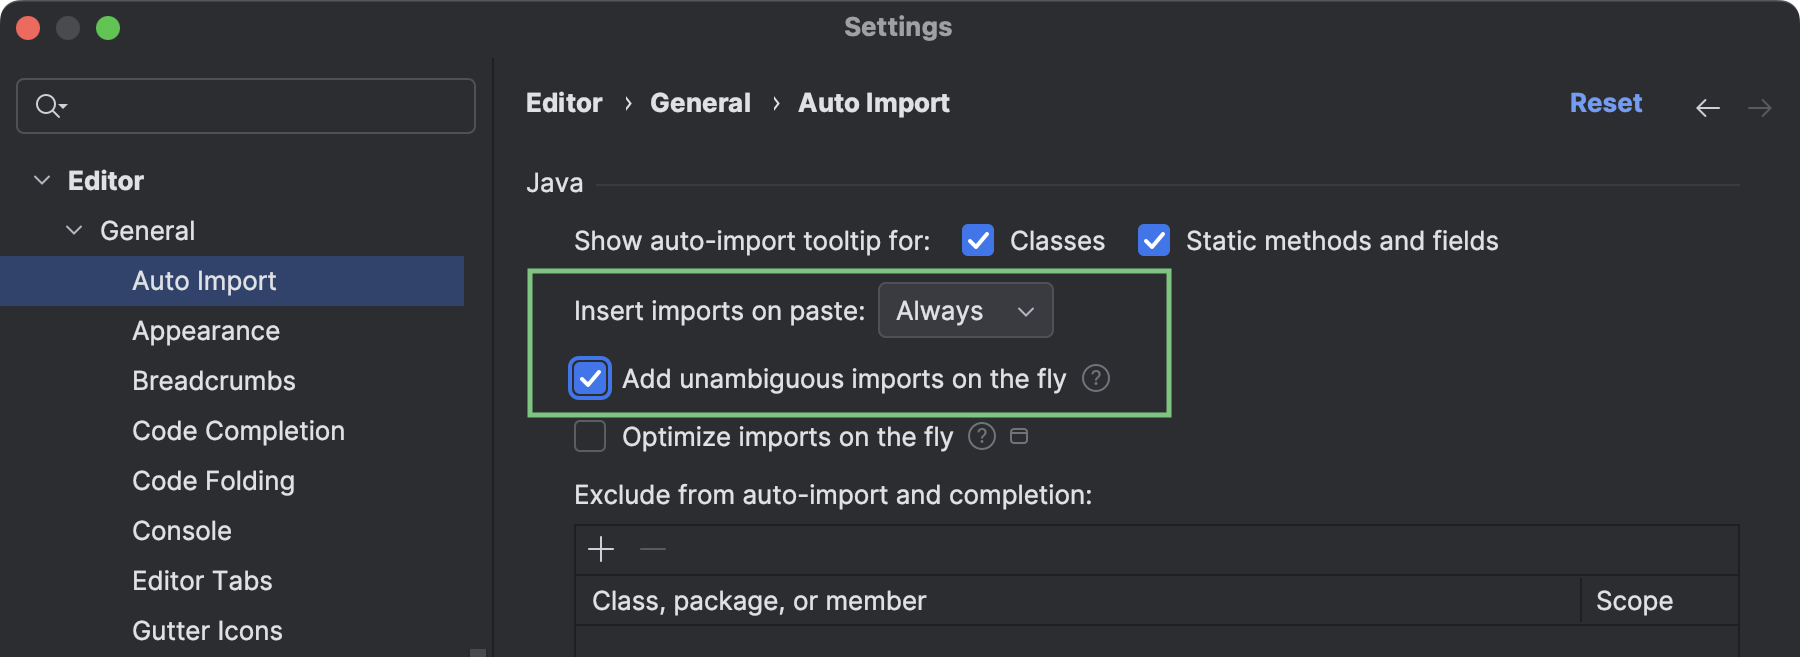
Task: Collapse the Editor tree node
Action: coord(42,180)
